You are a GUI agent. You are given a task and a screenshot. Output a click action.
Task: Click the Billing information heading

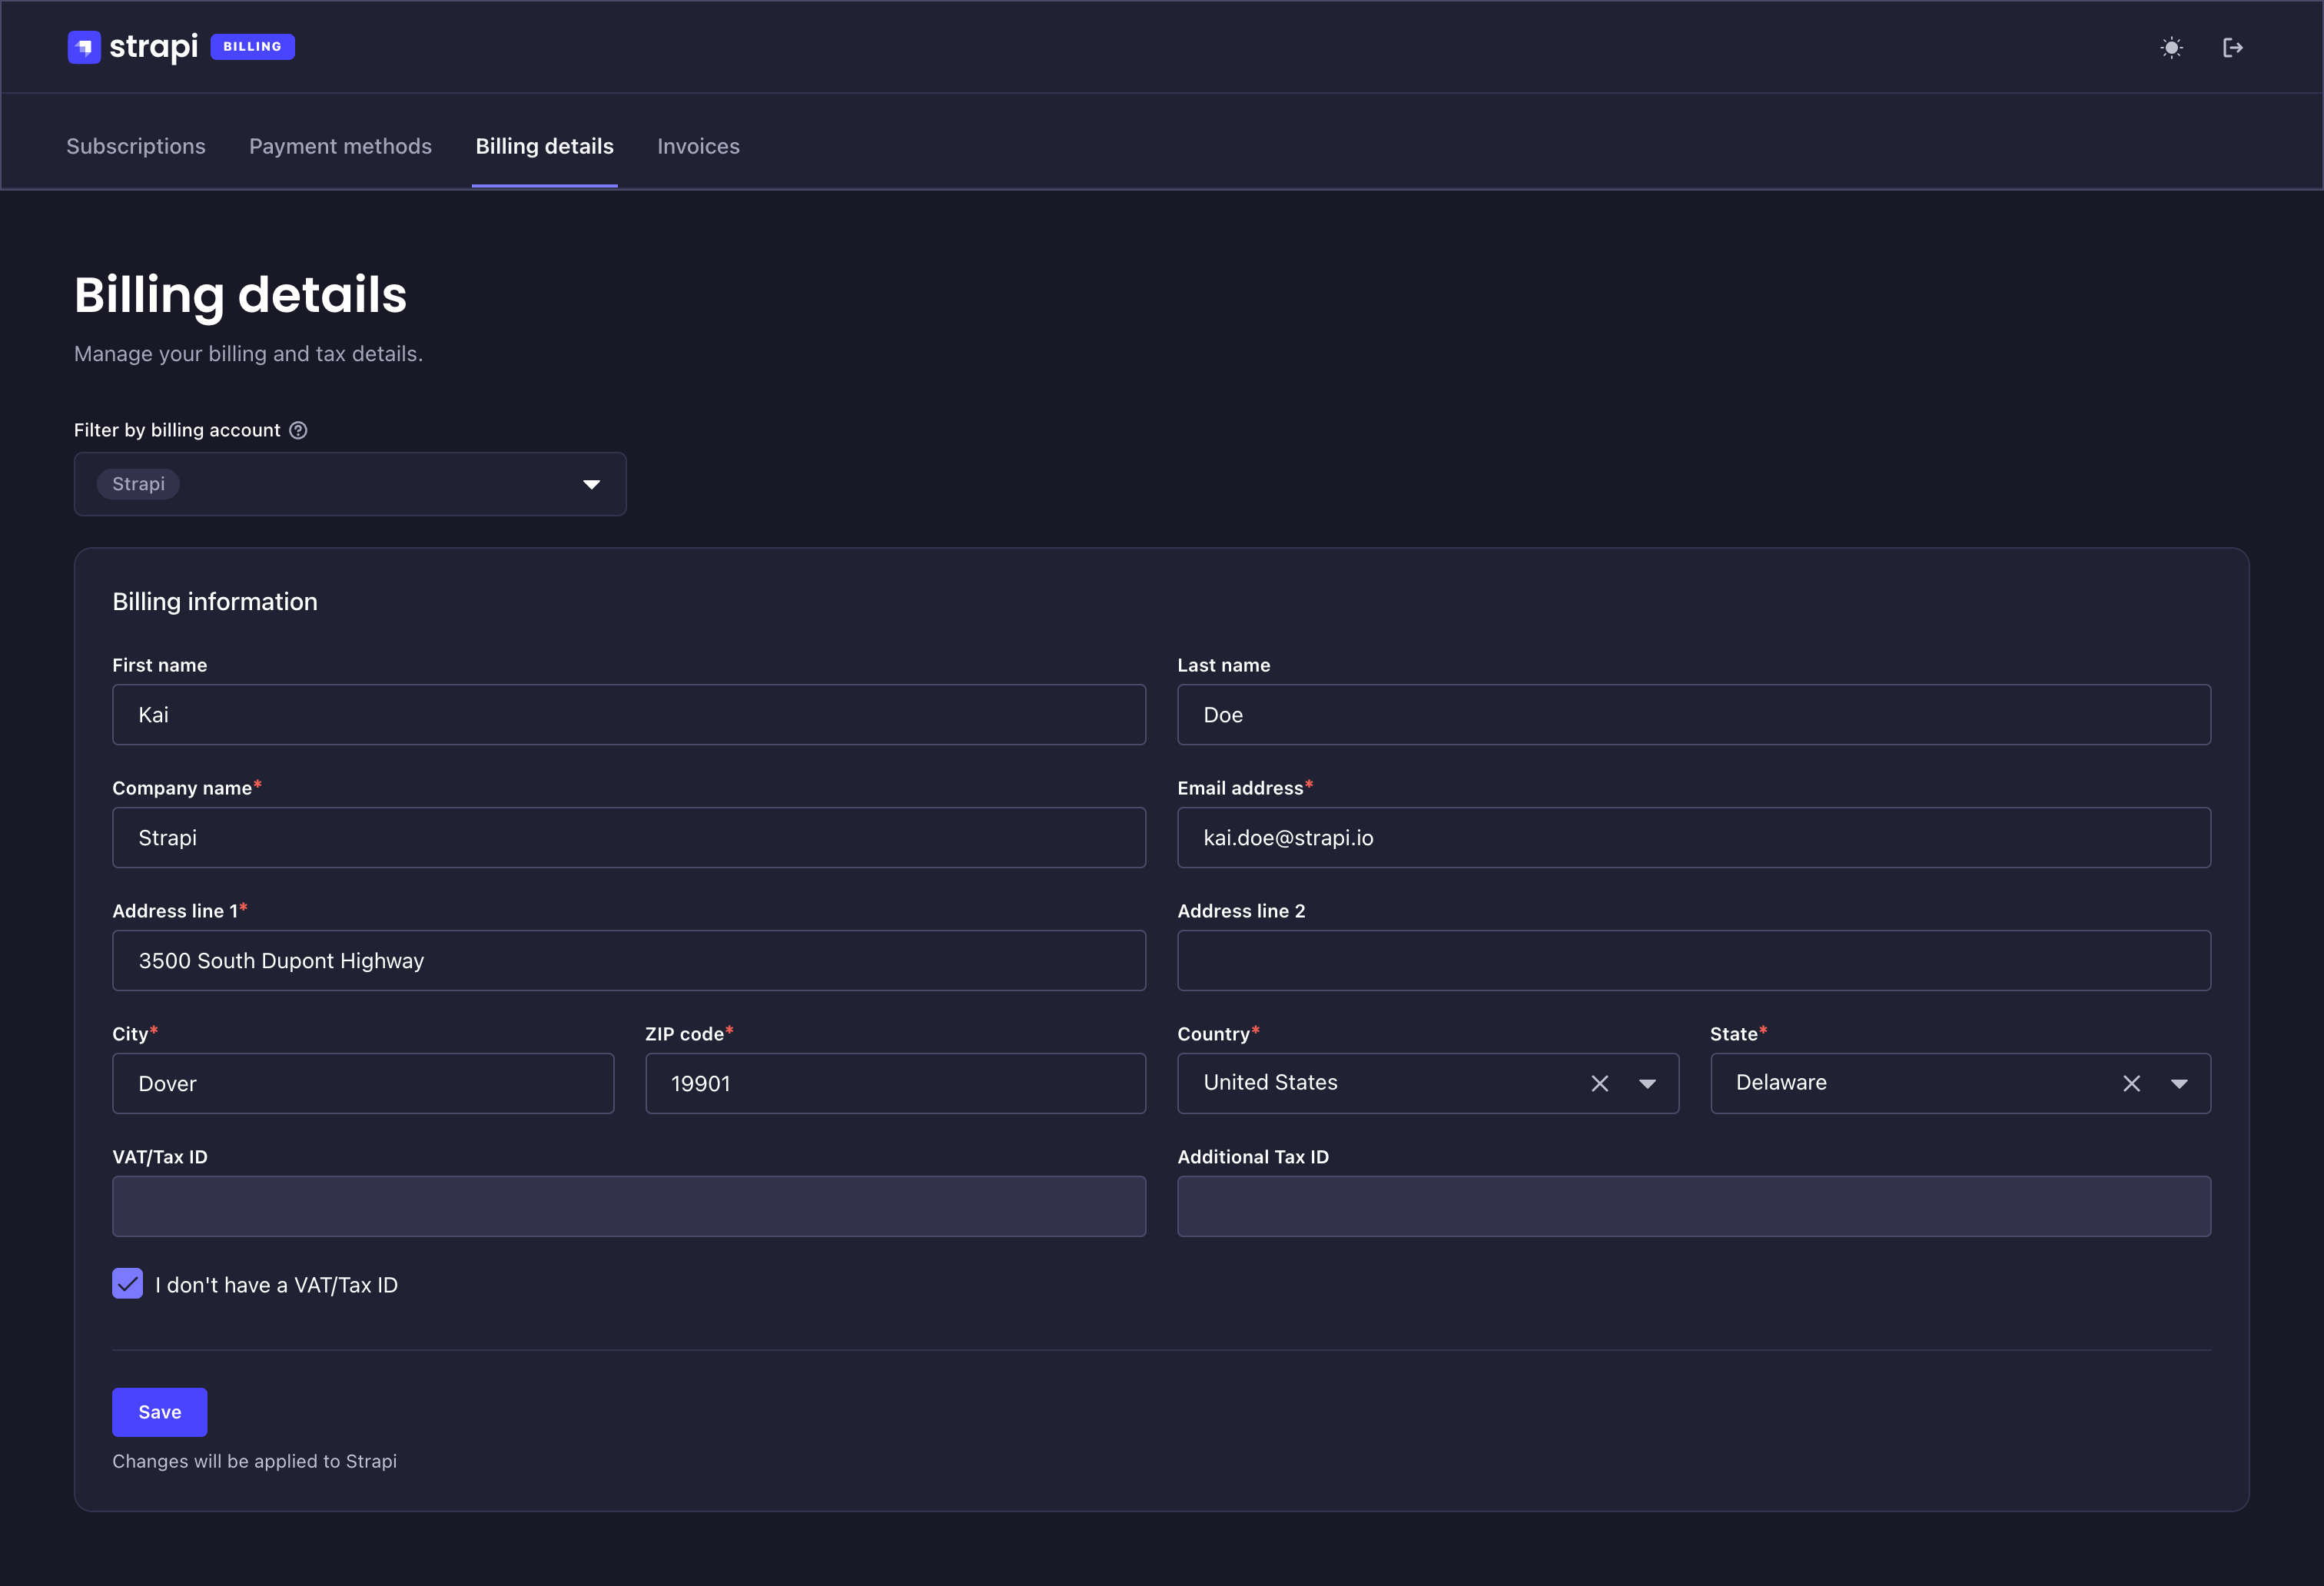214,601
